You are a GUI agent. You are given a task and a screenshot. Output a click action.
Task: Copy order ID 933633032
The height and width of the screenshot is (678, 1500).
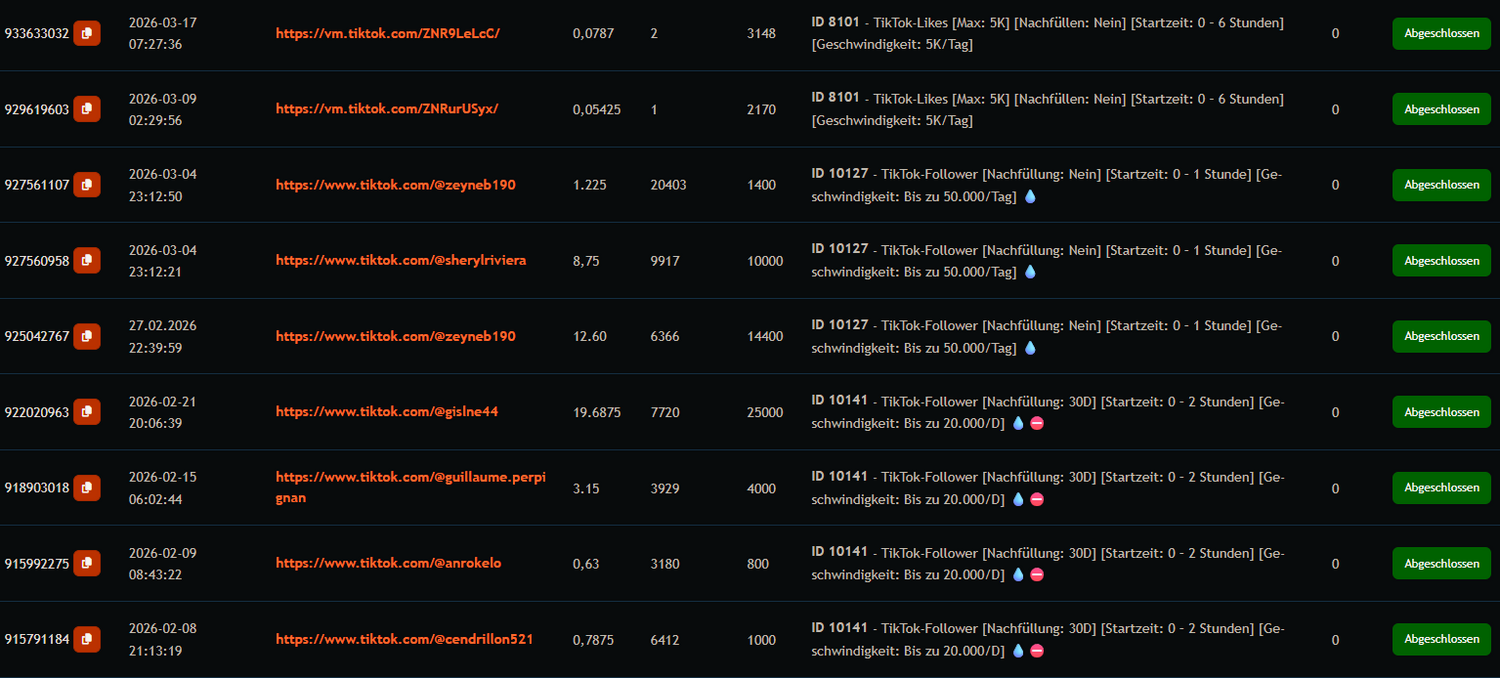click(87, 33)
